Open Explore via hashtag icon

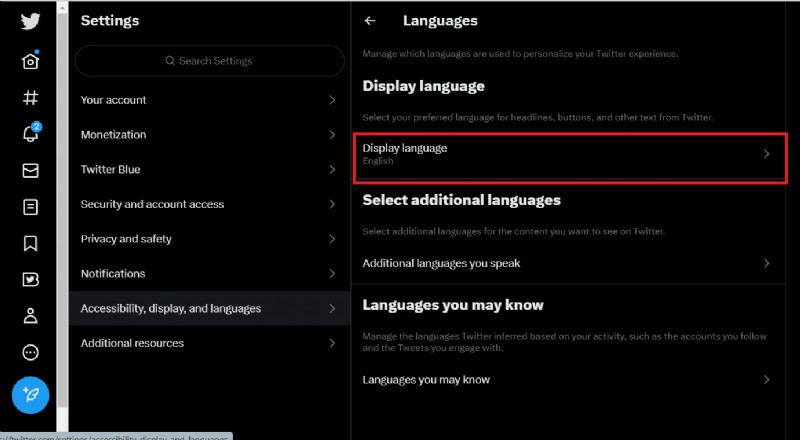[x=30, y=97]
